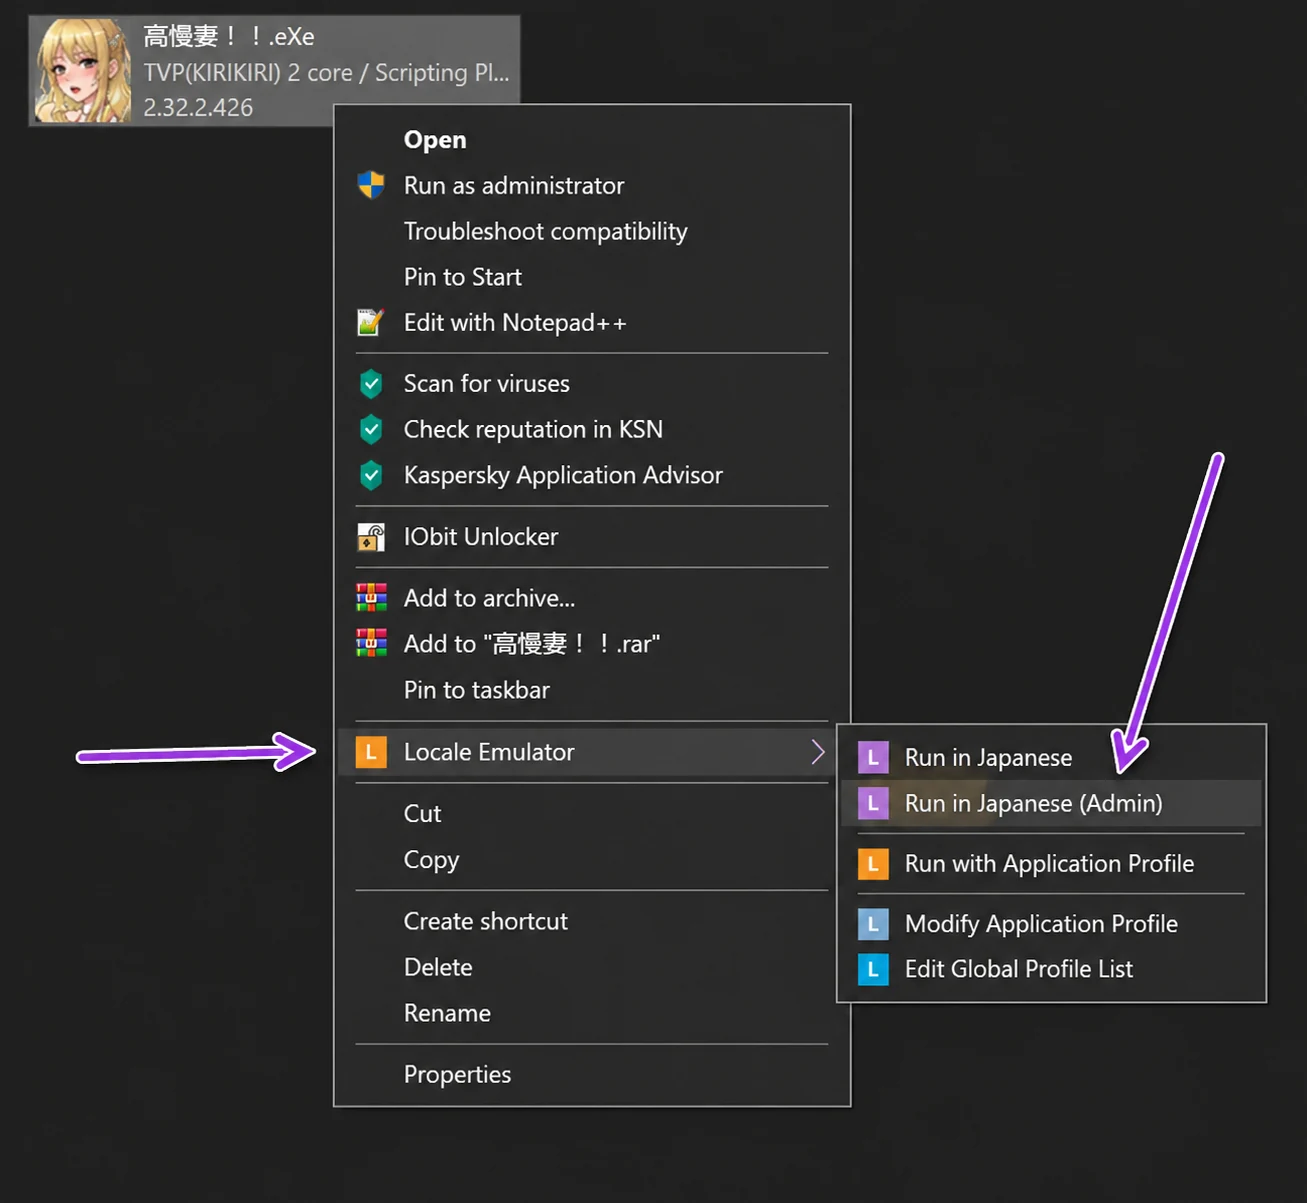
Task: Click the WinRAR icon next to Add to "高慢妻！！.rar"
Action: pyautogui.click(x=371, y=643)
